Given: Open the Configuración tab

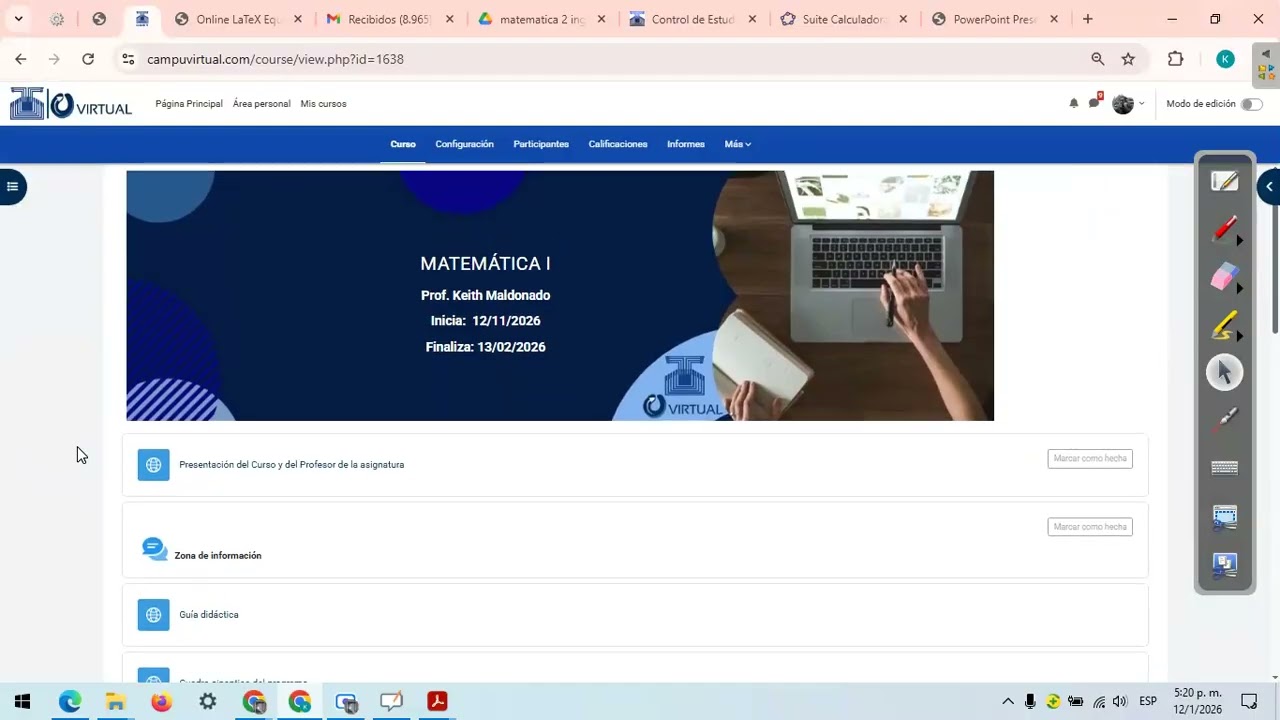Looking at the screenshot, I should coord(464,144).
